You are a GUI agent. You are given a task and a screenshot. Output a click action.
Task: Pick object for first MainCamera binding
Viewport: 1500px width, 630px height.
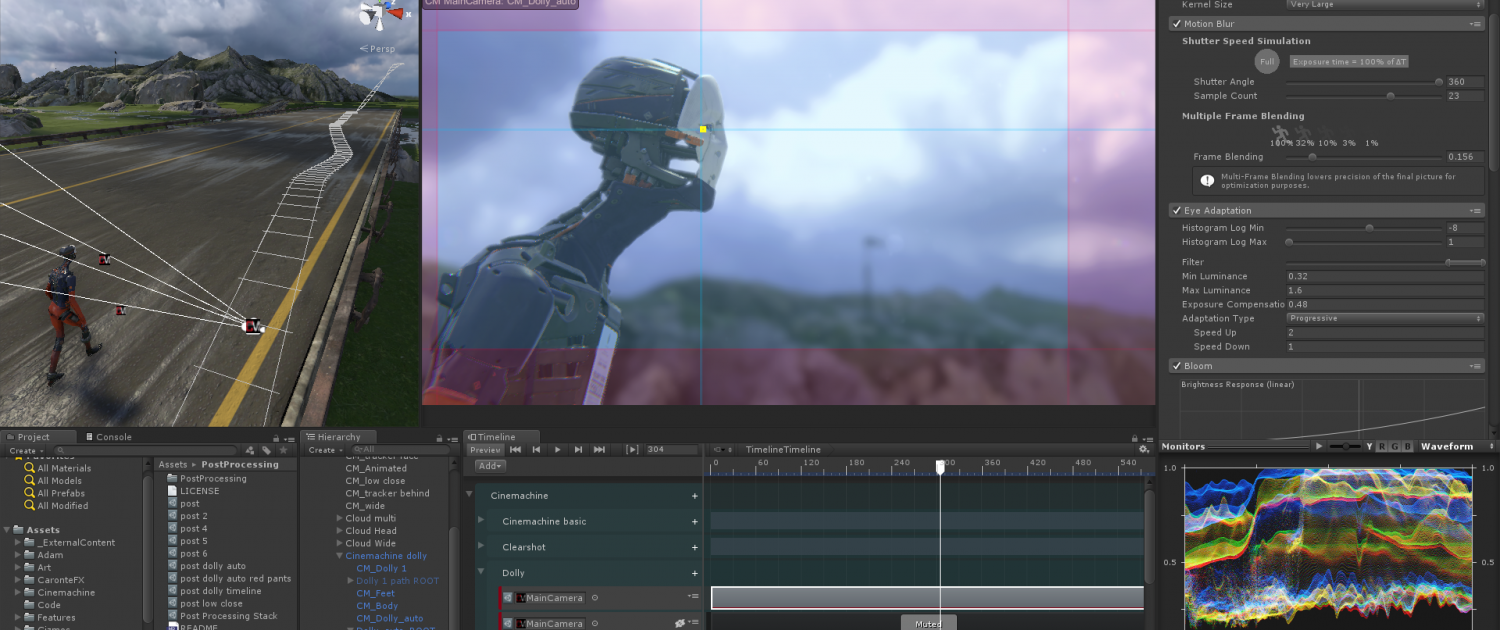[595, 598]
